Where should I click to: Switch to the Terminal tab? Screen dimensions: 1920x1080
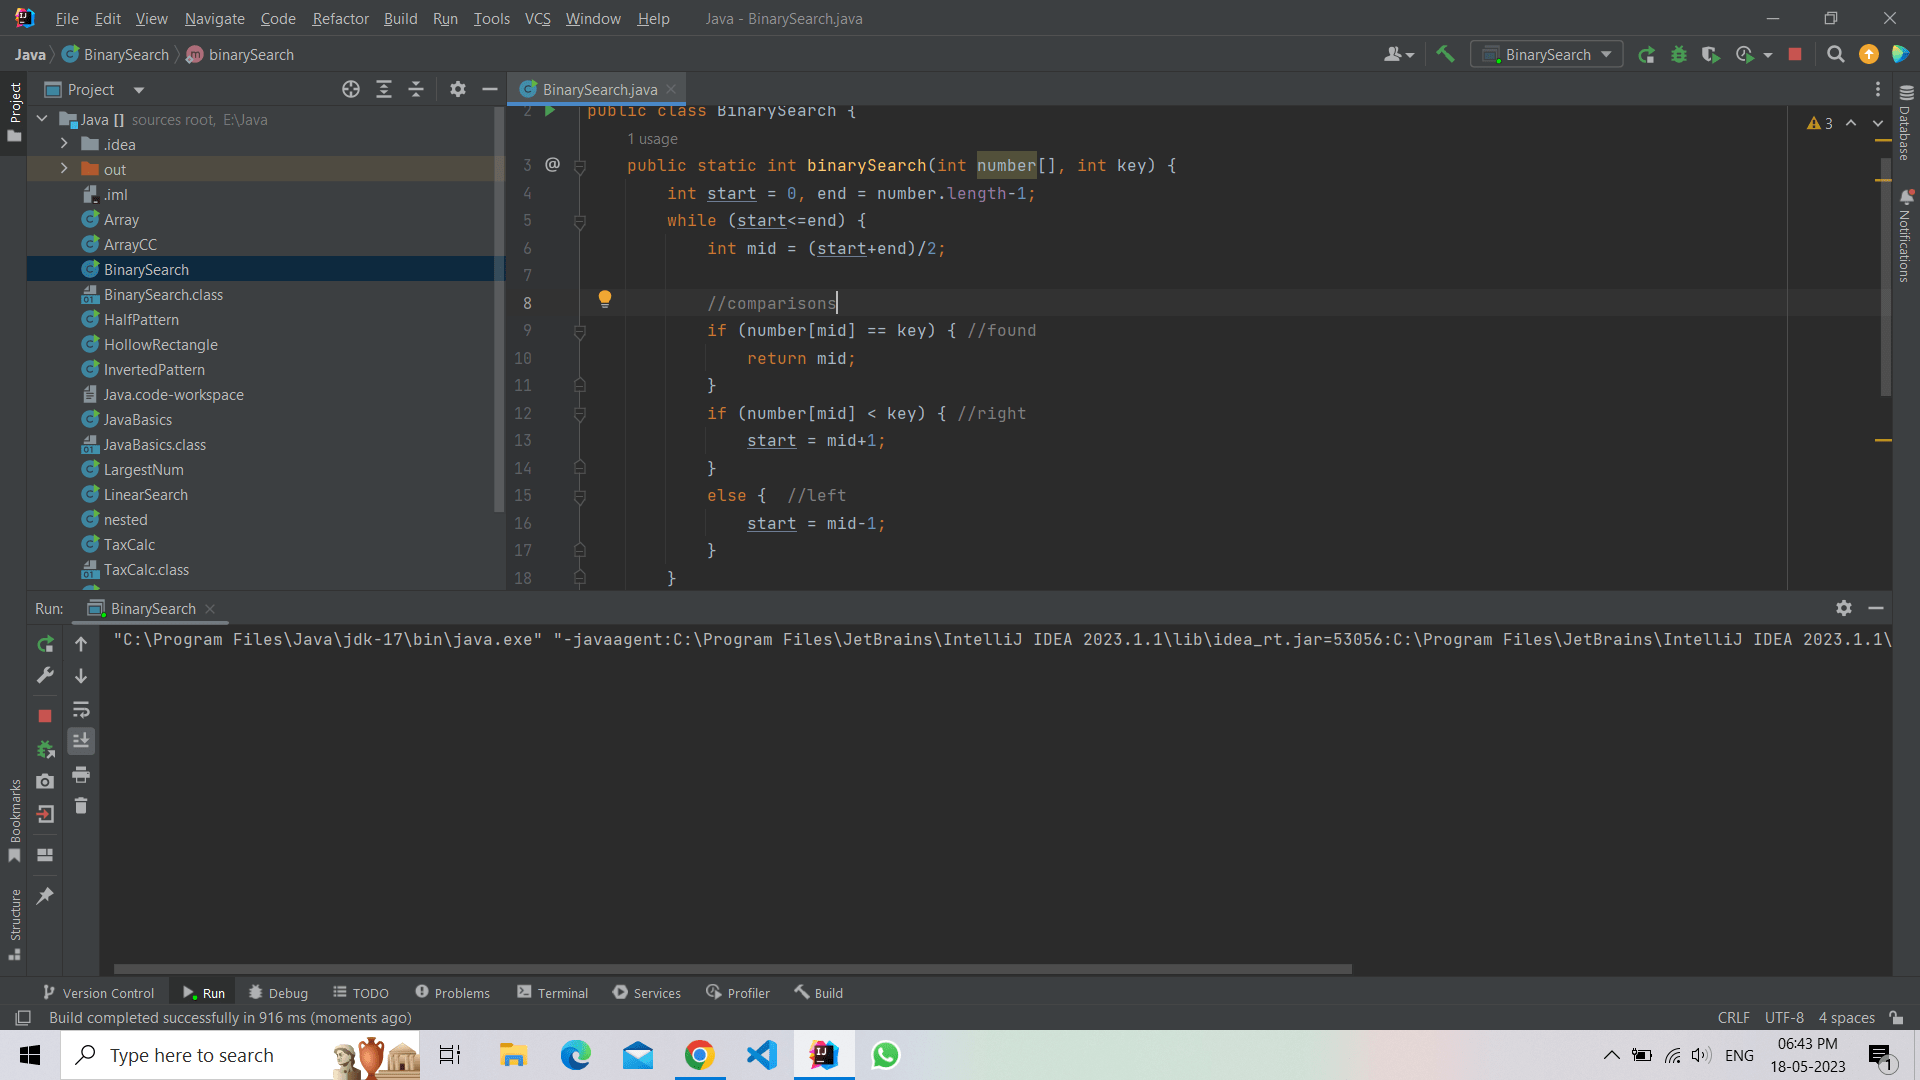(x=552, y=992)
